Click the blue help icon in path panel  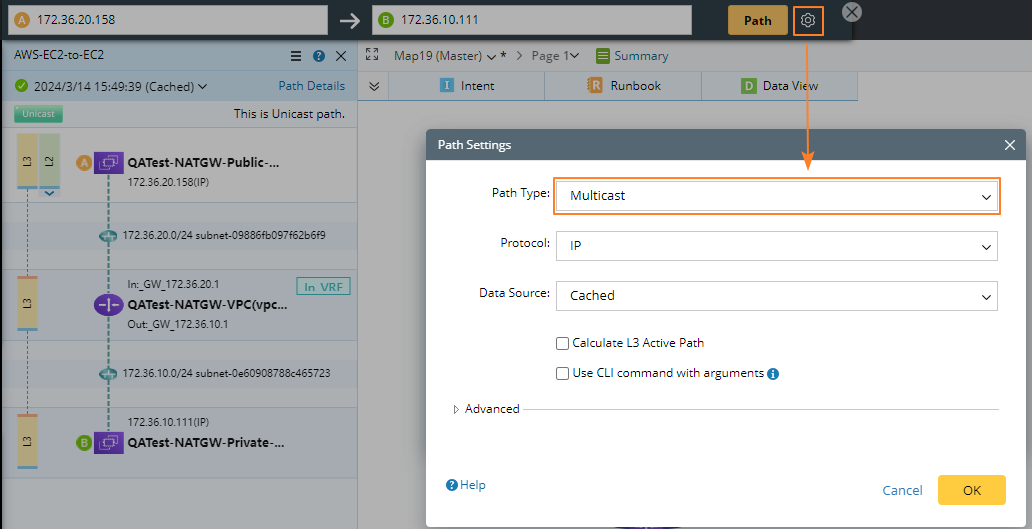point(319,56)
